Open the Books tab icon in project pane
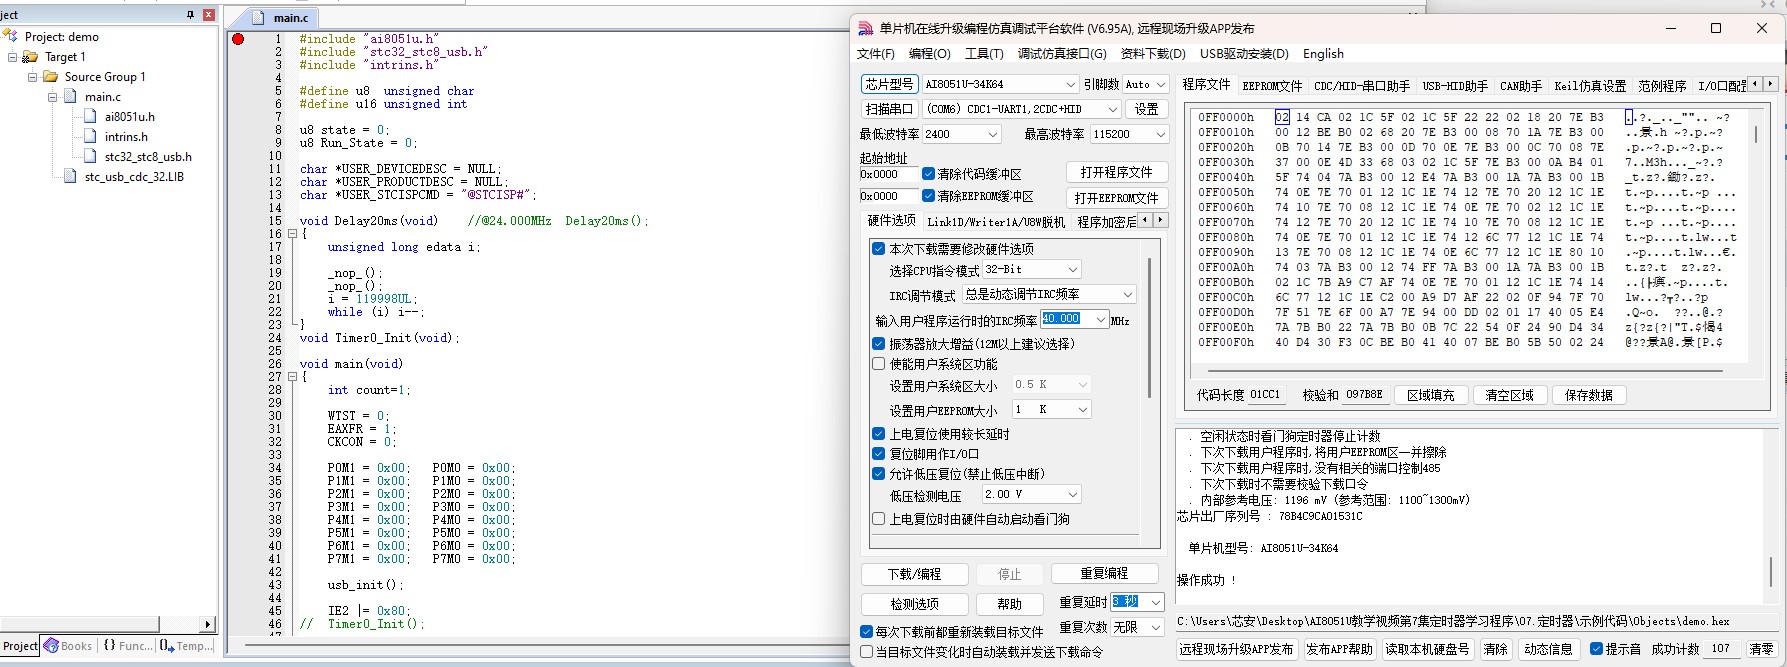Screen dimensions: 1787x667 click(x=51, y=646)
